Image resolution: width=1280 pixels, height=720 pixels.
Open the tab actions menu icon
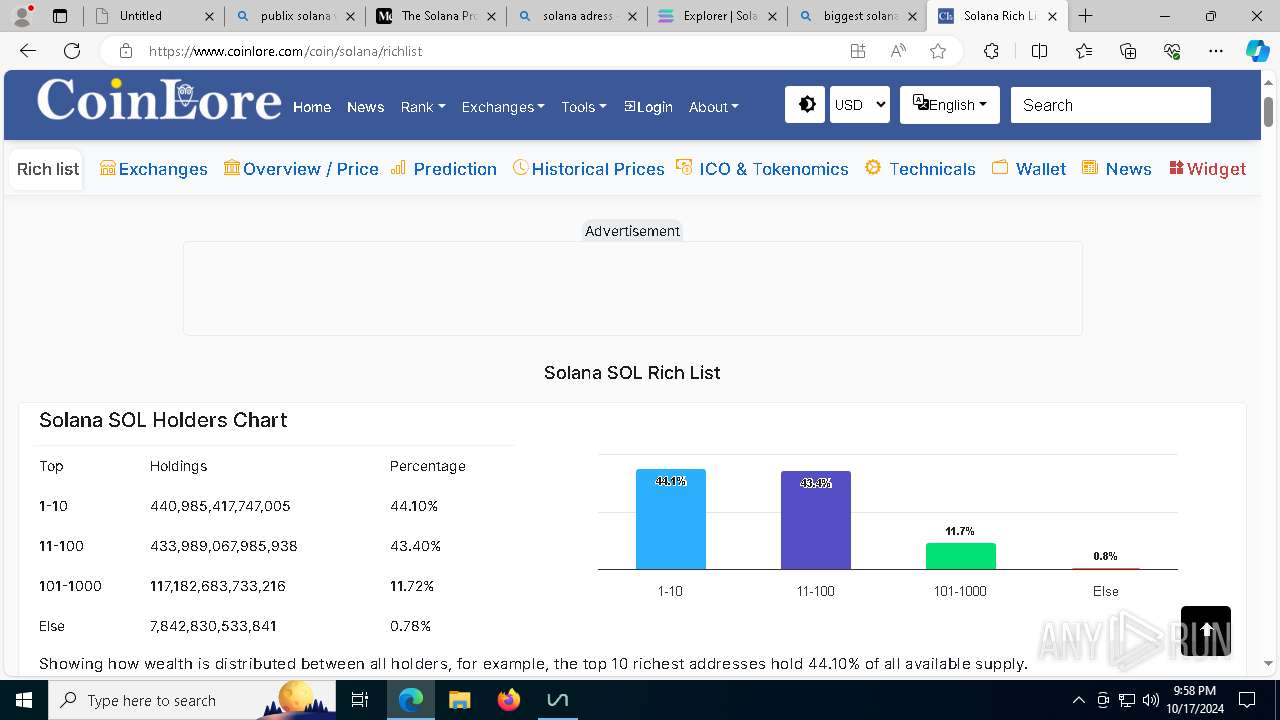coord(60,16)
